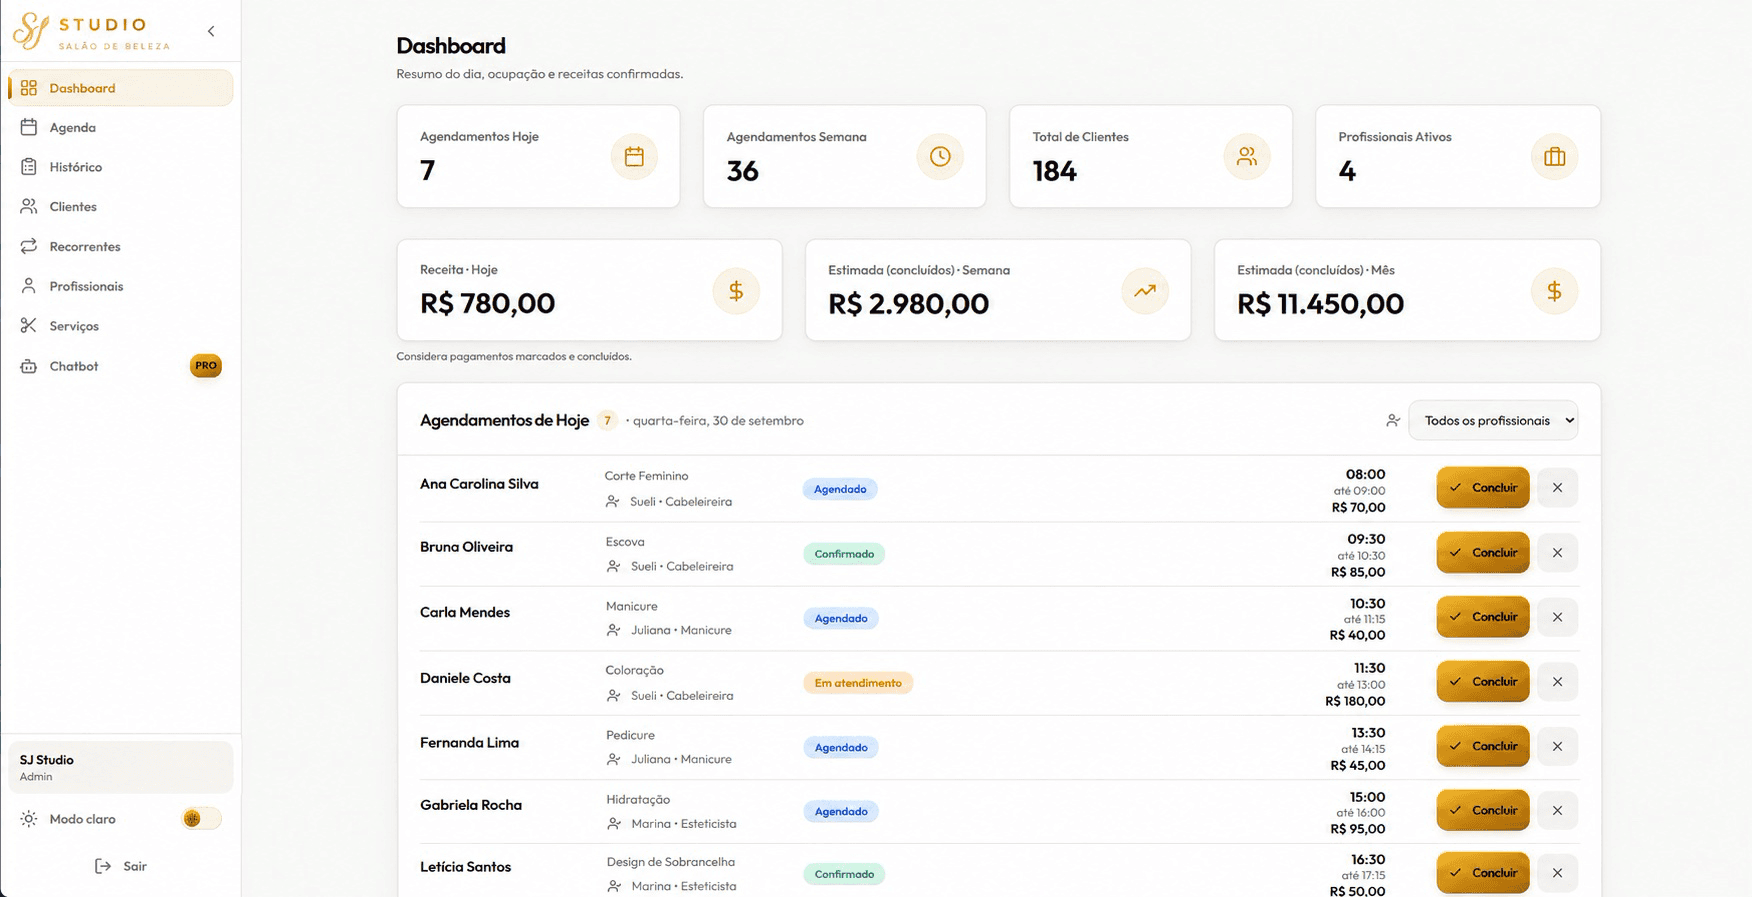This screenshot has height=897, width=1752.
Task: Cancel Bruna Oliveira's appointment with X
Action: tap(1557, 553)
